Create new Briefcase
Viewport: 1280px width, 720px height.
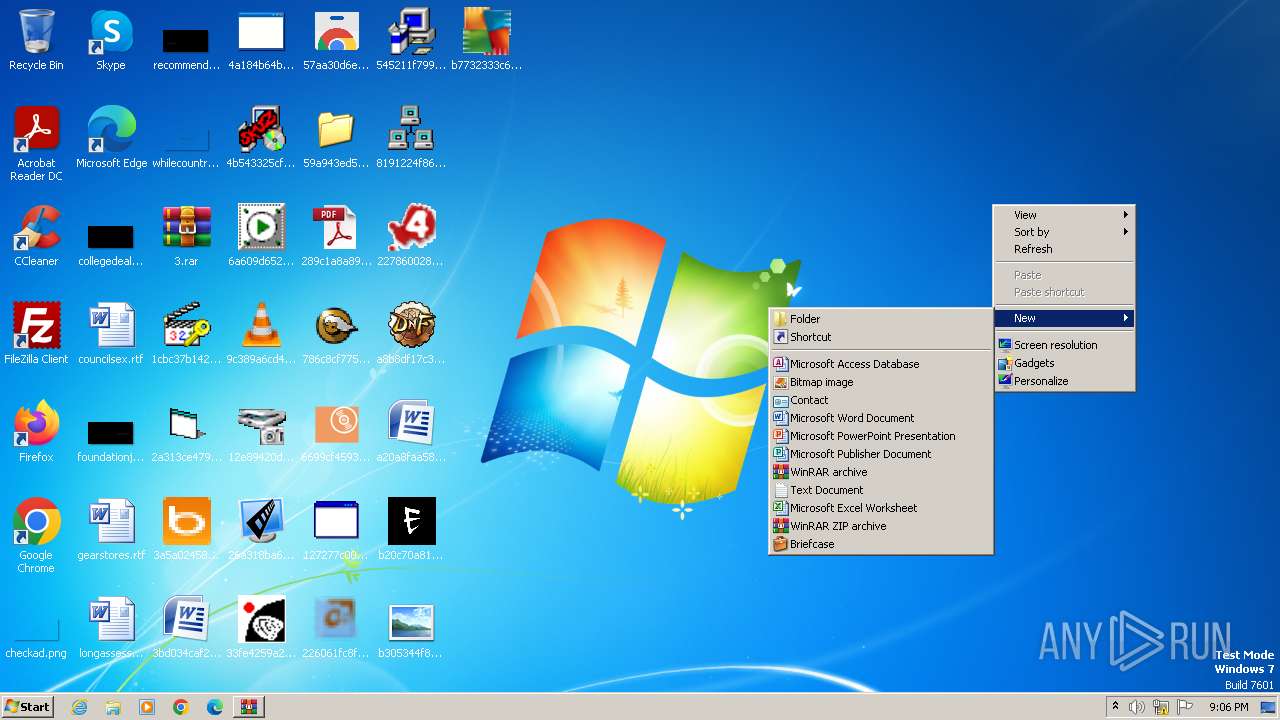pos(880,544)
